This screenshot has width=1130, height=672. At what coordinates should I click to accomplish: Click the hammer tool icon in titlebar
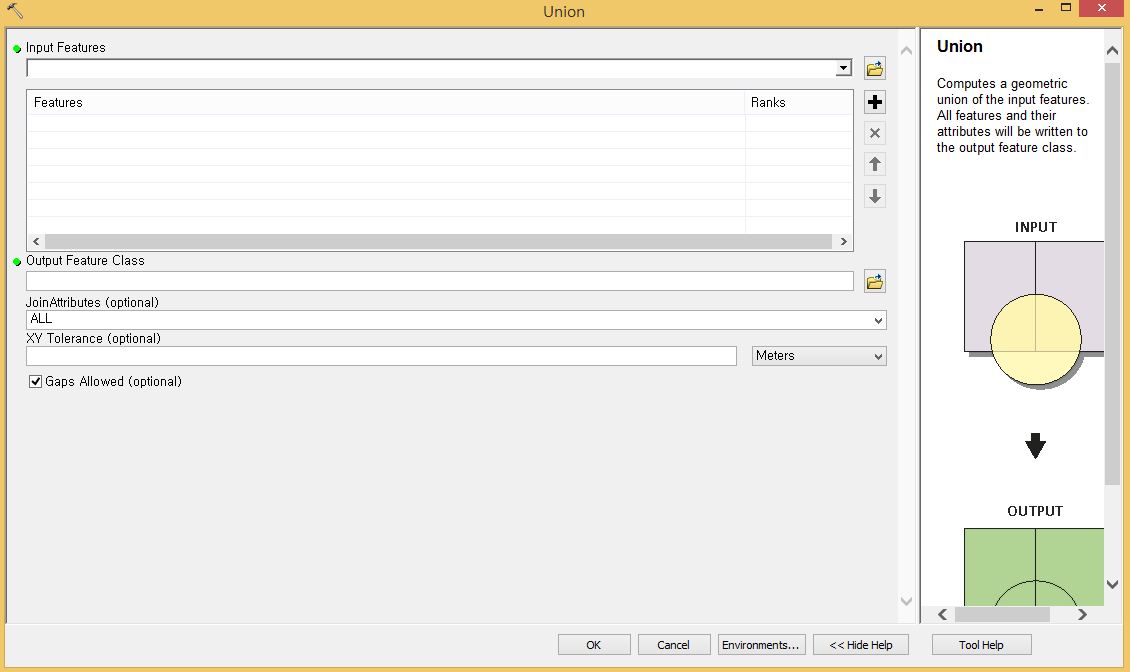pyautogui.click(x=13, y=8)
